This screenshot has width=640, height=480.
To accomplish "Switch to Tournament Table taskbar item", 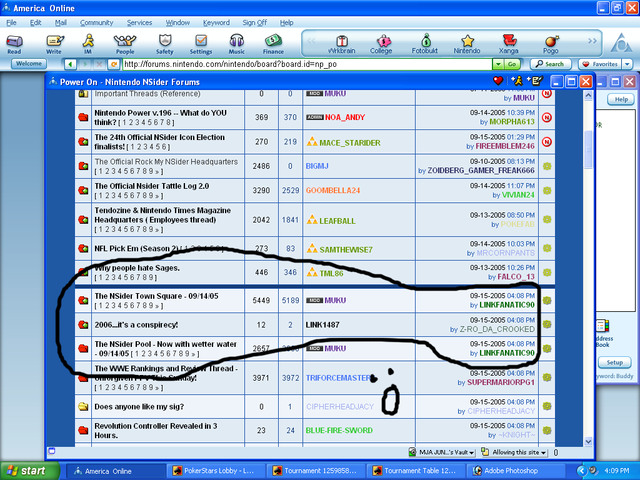I will [415, 471].
